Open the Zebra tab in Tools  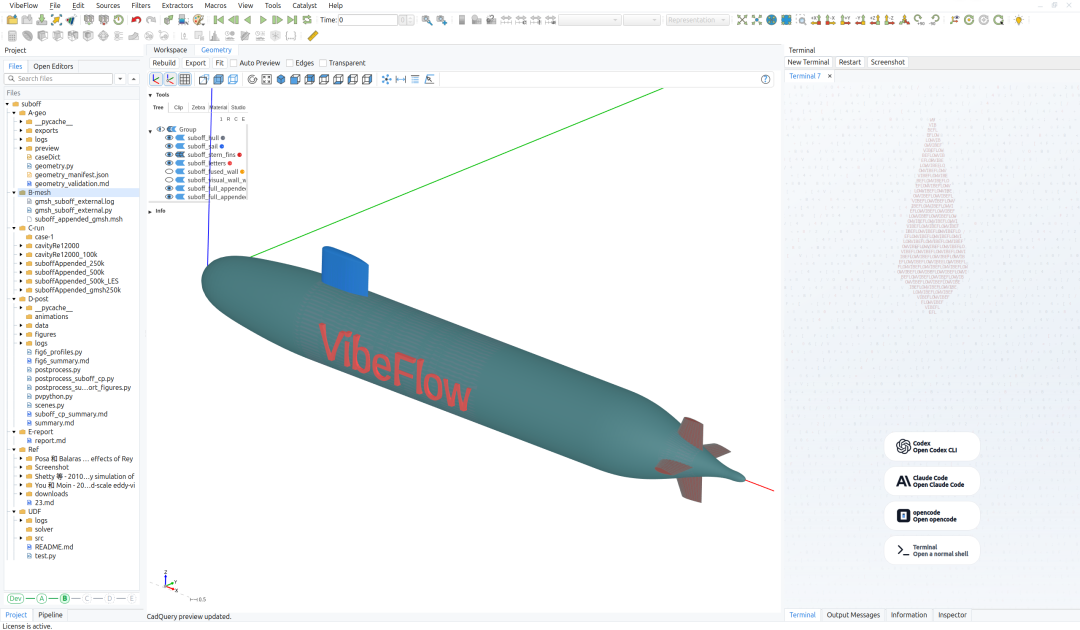point(198,107)
